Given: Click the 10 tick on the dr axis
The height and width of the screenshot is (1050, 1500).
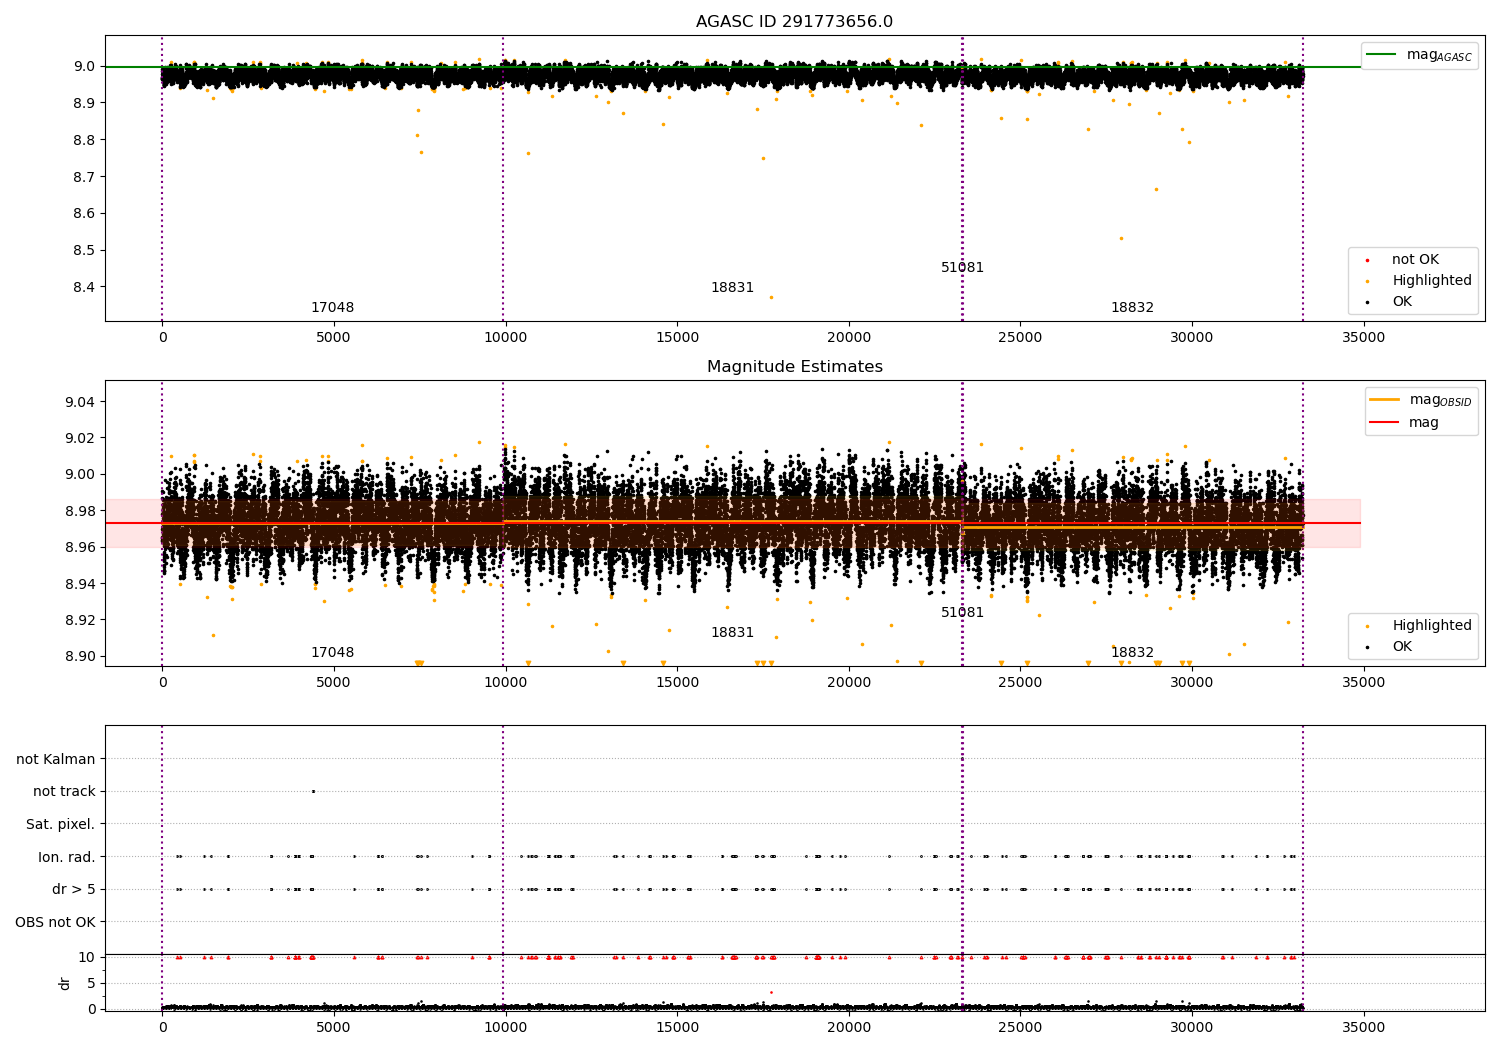Looking at the screenshot, I should click(87, 957).
